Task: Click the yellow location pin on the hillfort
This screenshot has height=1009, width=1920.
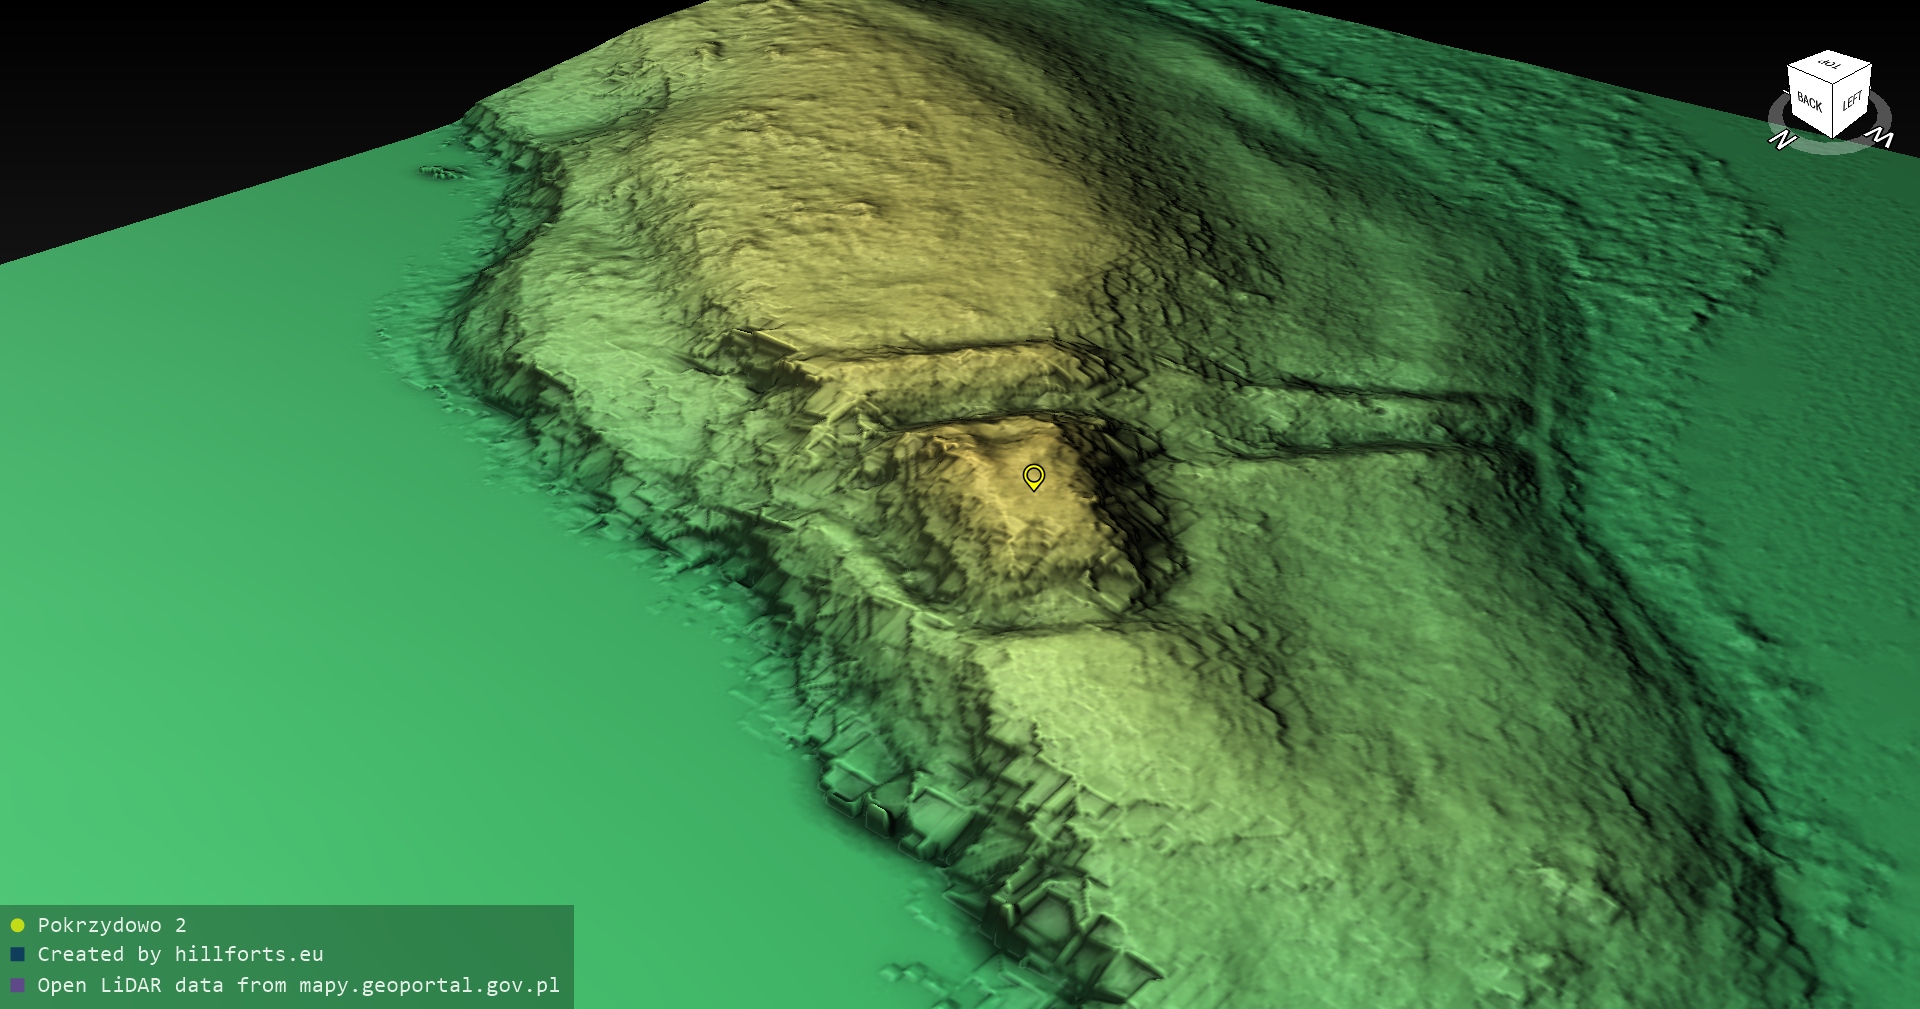Action: (x=1034, y=476)
